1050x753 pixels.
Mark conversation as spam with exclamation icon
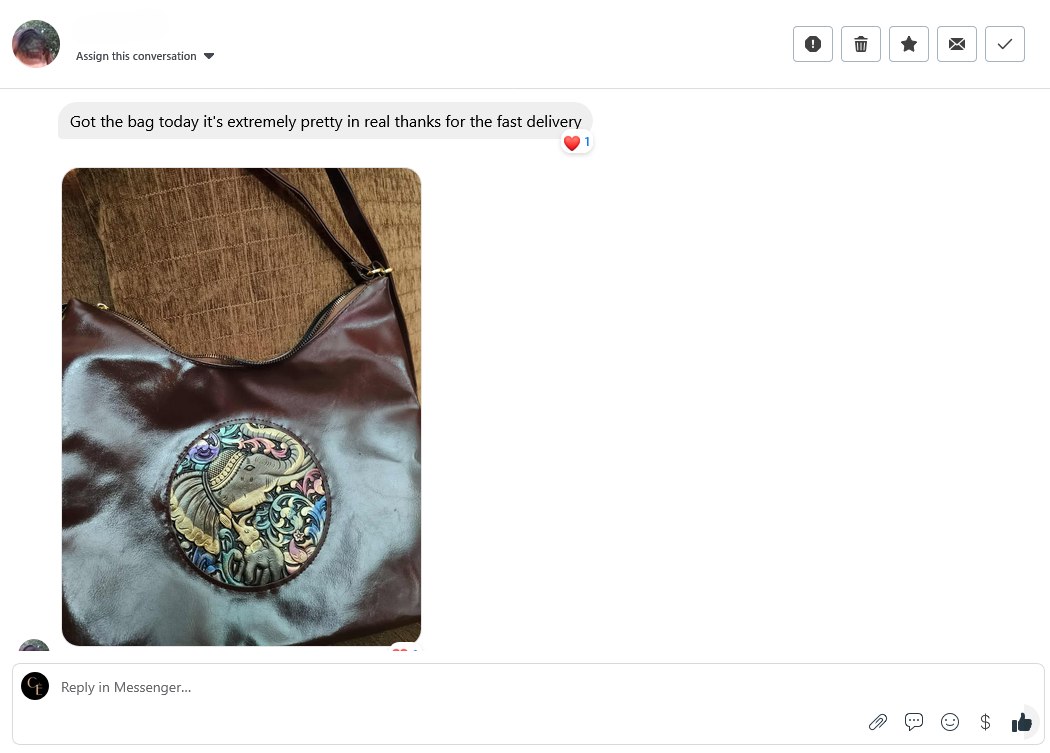coord(812,44)
